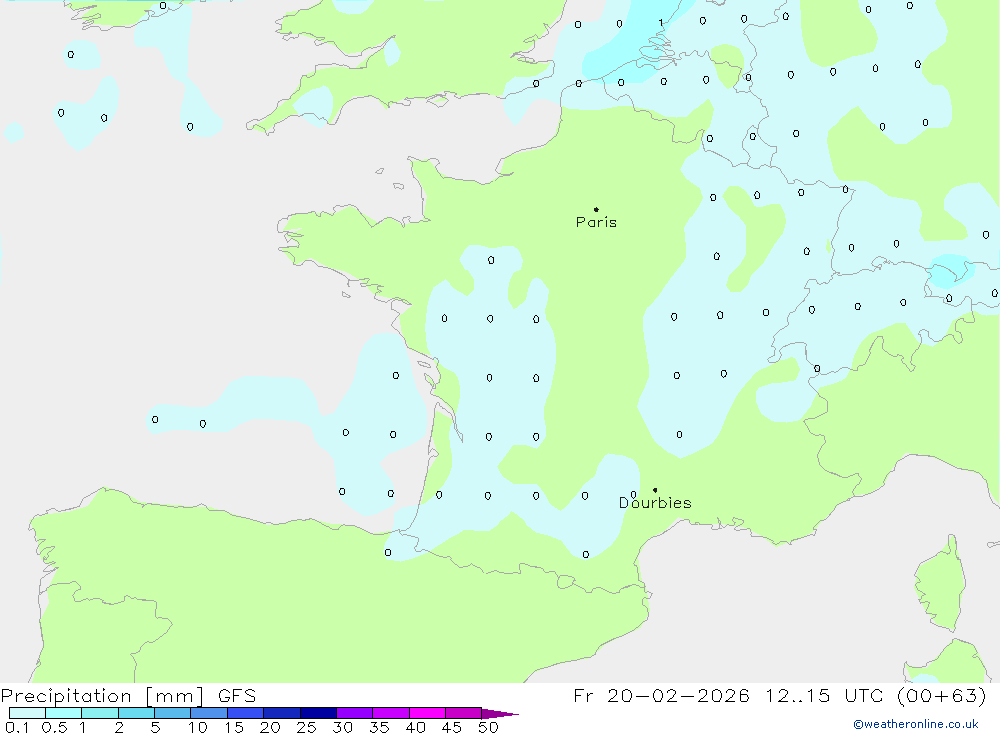Select the black dot marking Paris

pyautogui.click(x=596, y=209)
